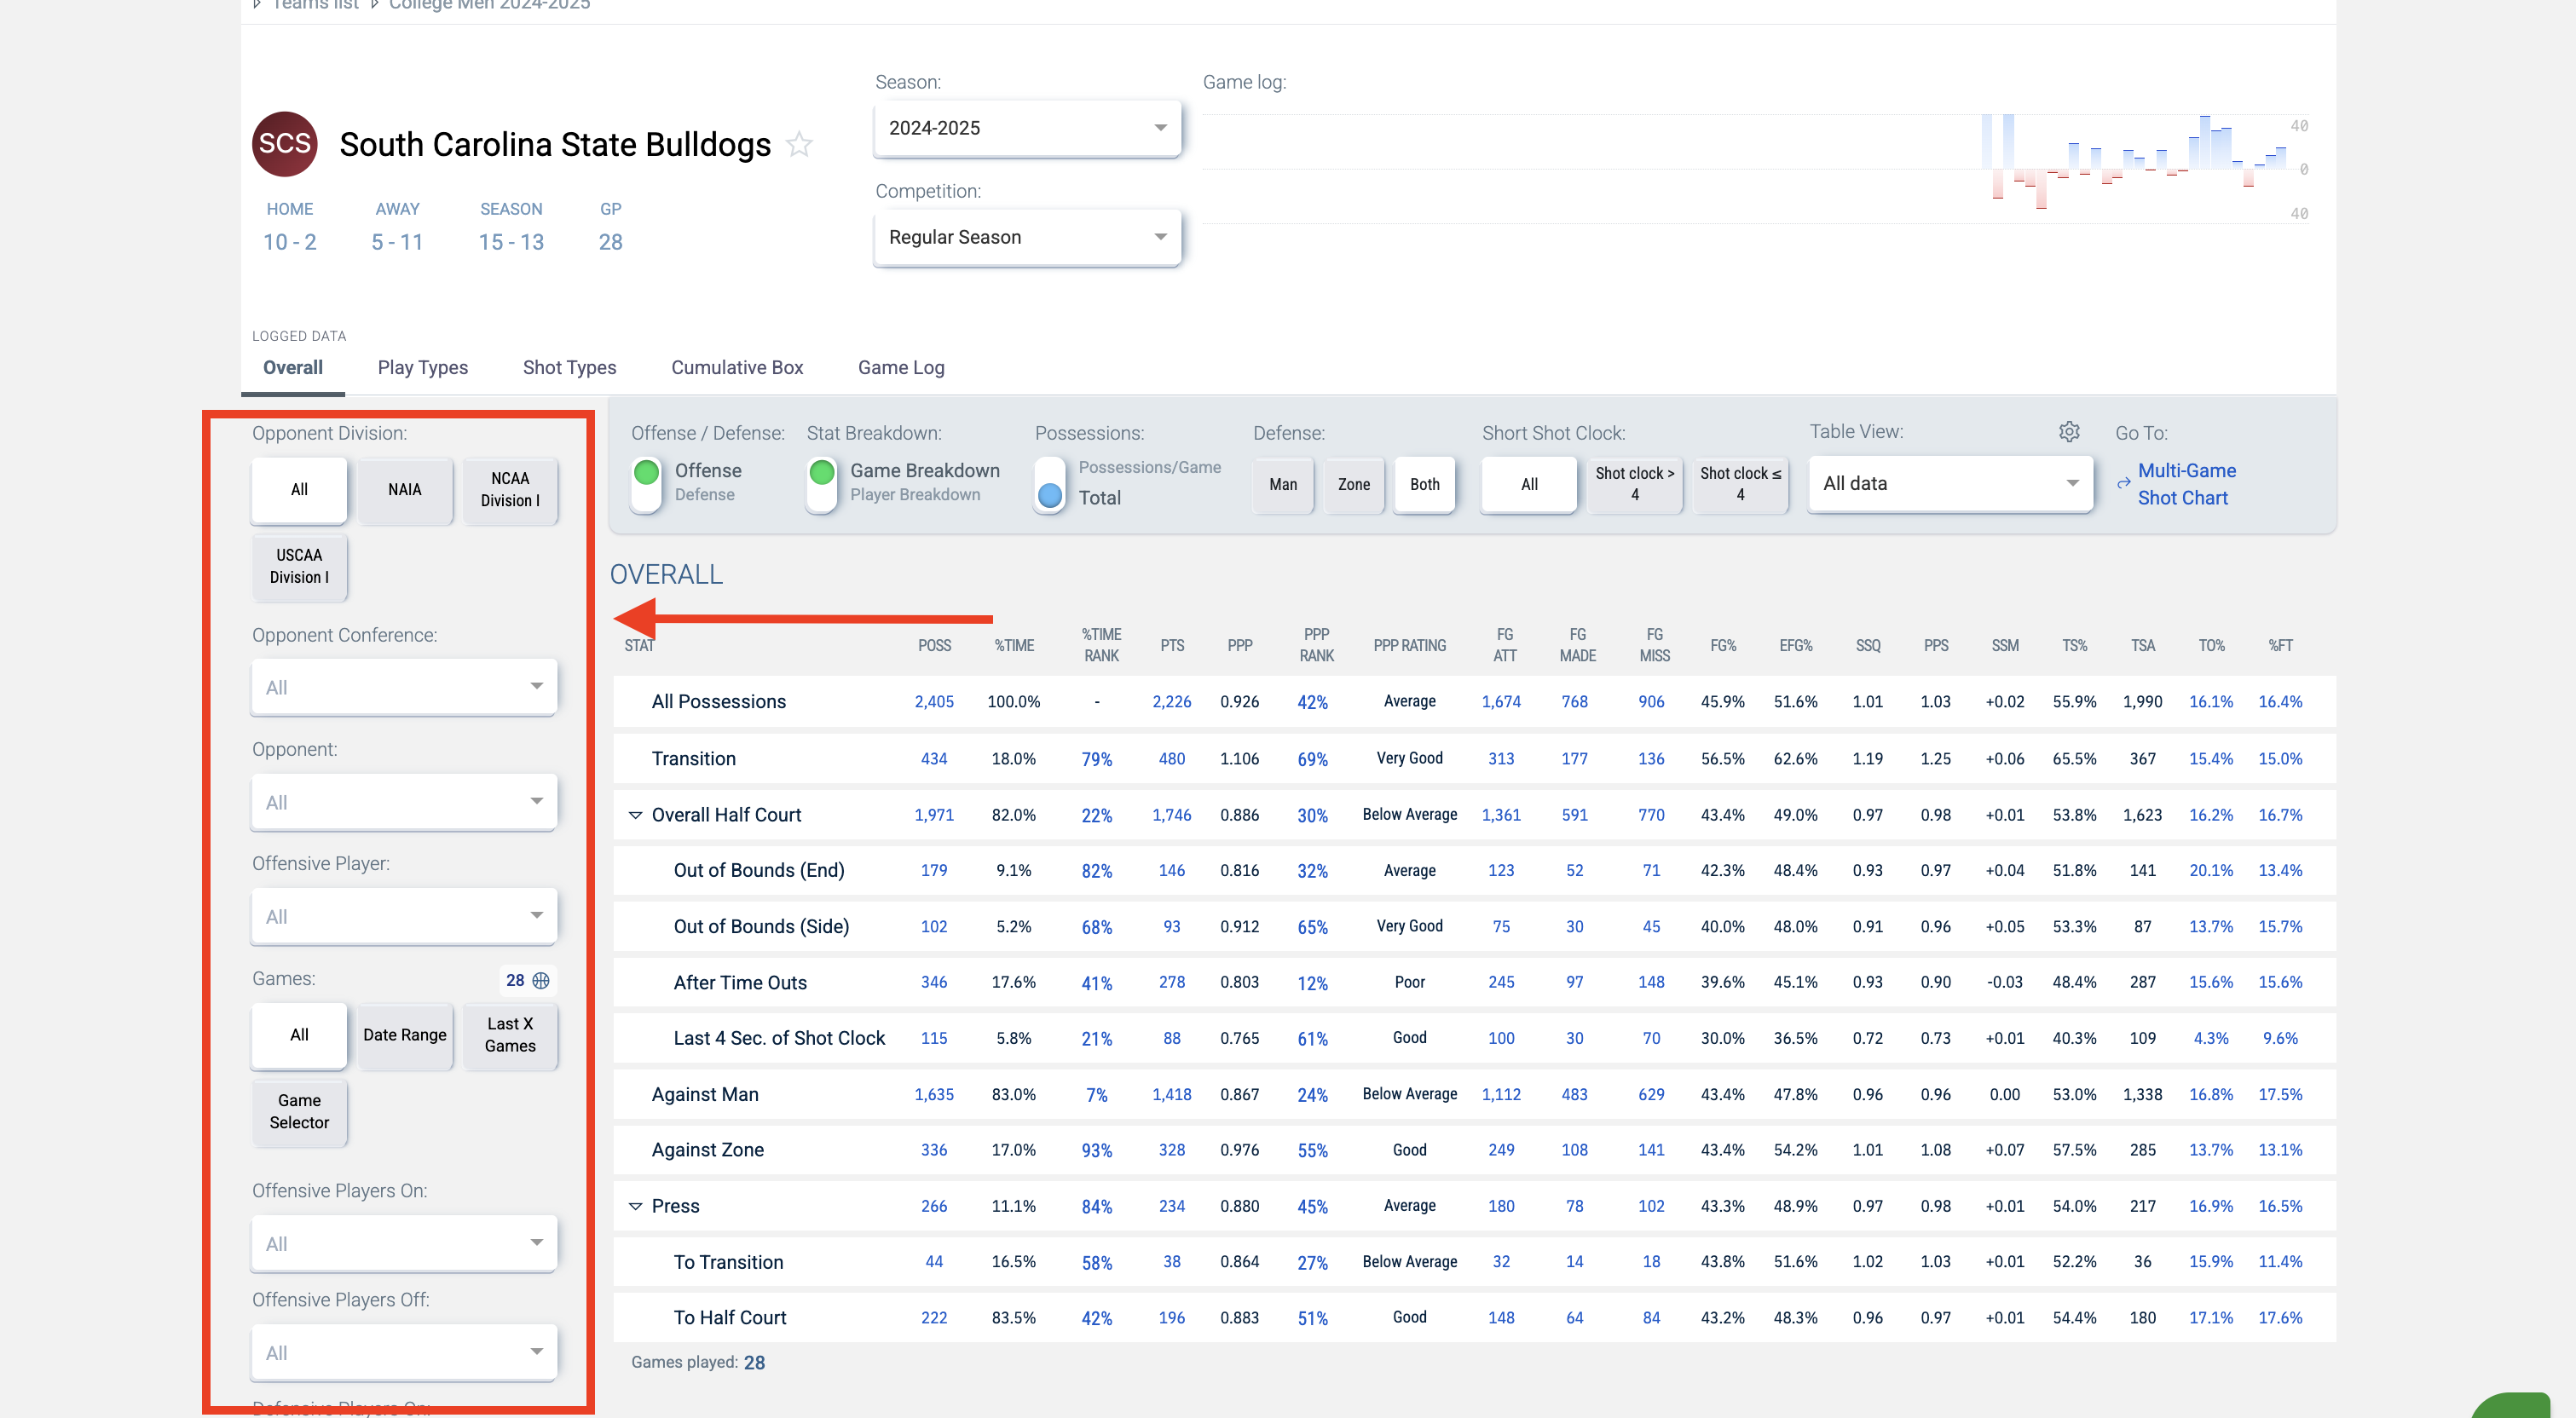
Task: Click the Multi-Game Shot Chart arrow icon
Action: (2123, 483)
